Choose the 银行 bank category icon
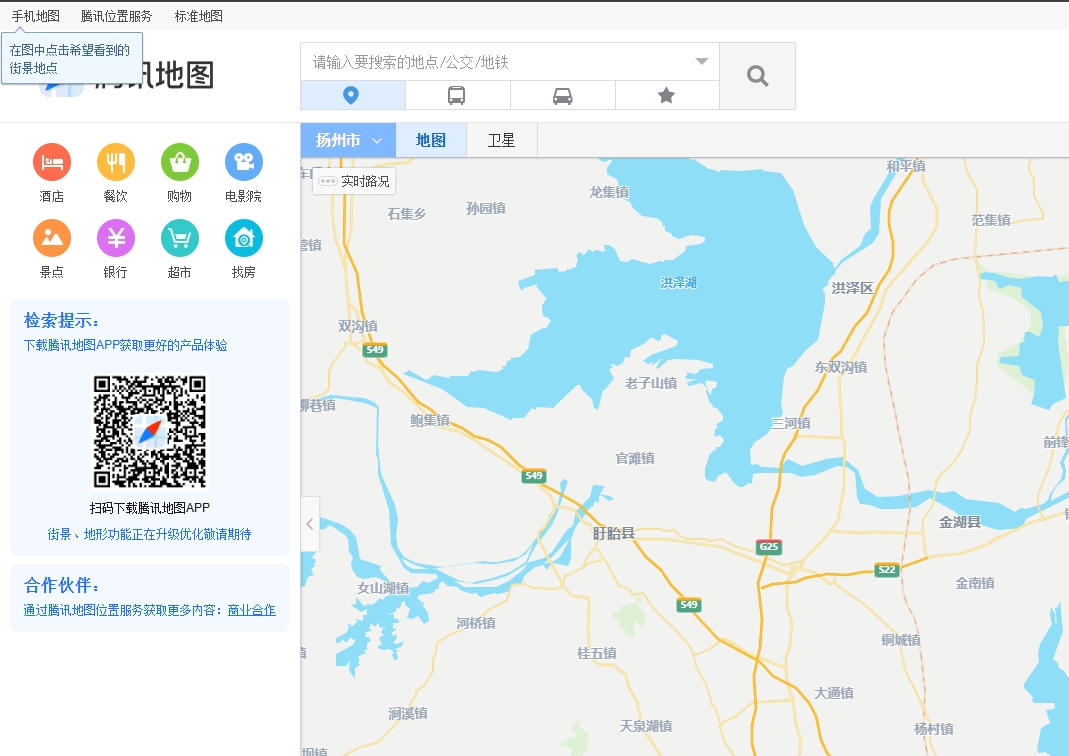Screen dimensions: 1069x756 pyautogui.click(x=116, y=238)
